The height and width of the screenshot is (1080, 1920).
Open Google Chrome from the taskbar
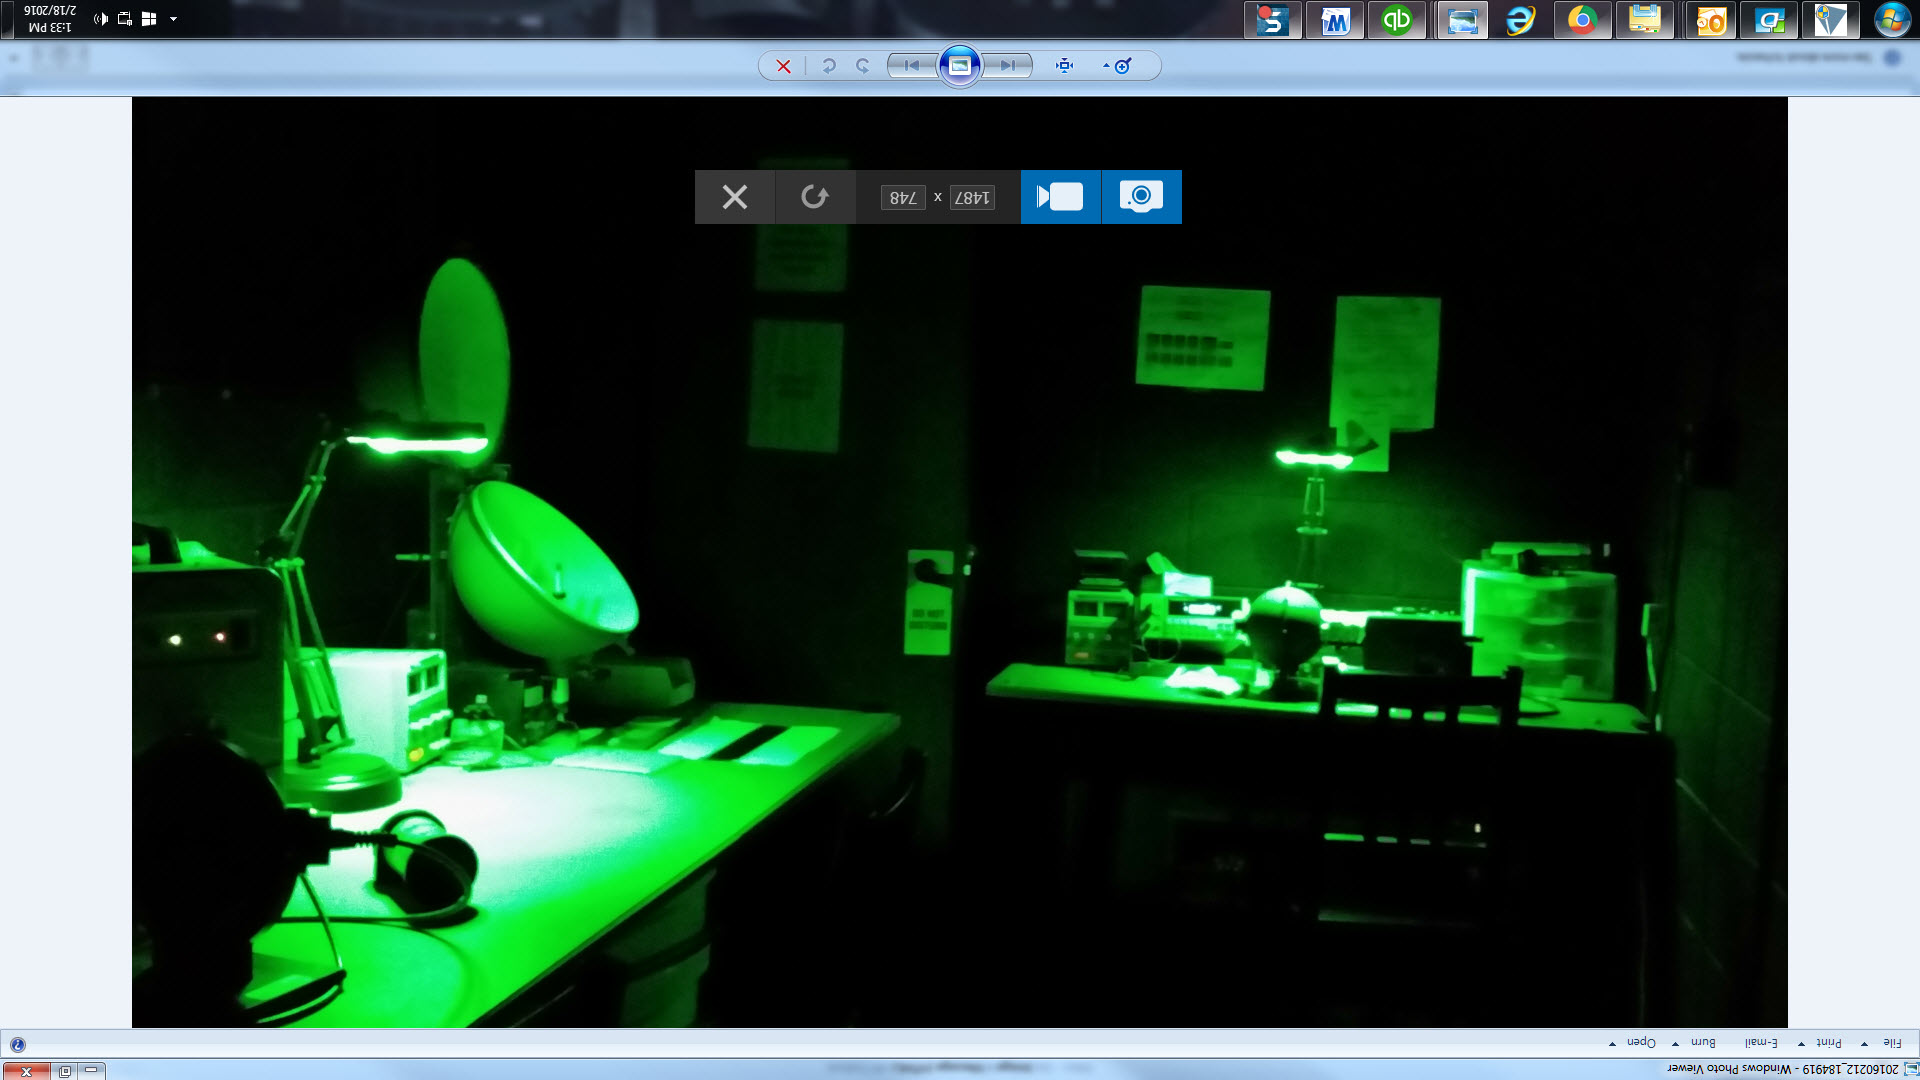[x=1582, y=20]
